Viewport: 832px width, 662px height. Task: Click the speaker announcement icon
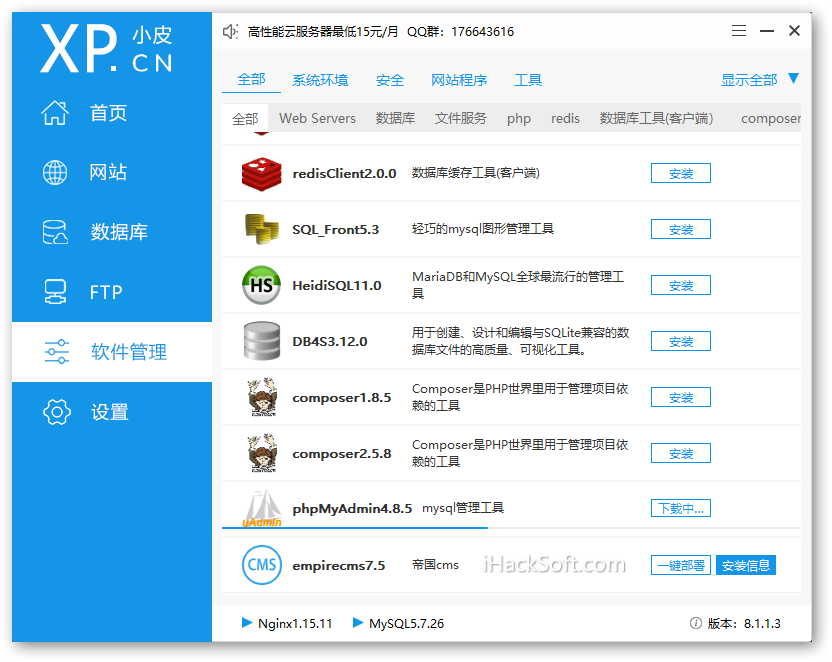pyautogui.click(x=230, y=32)
